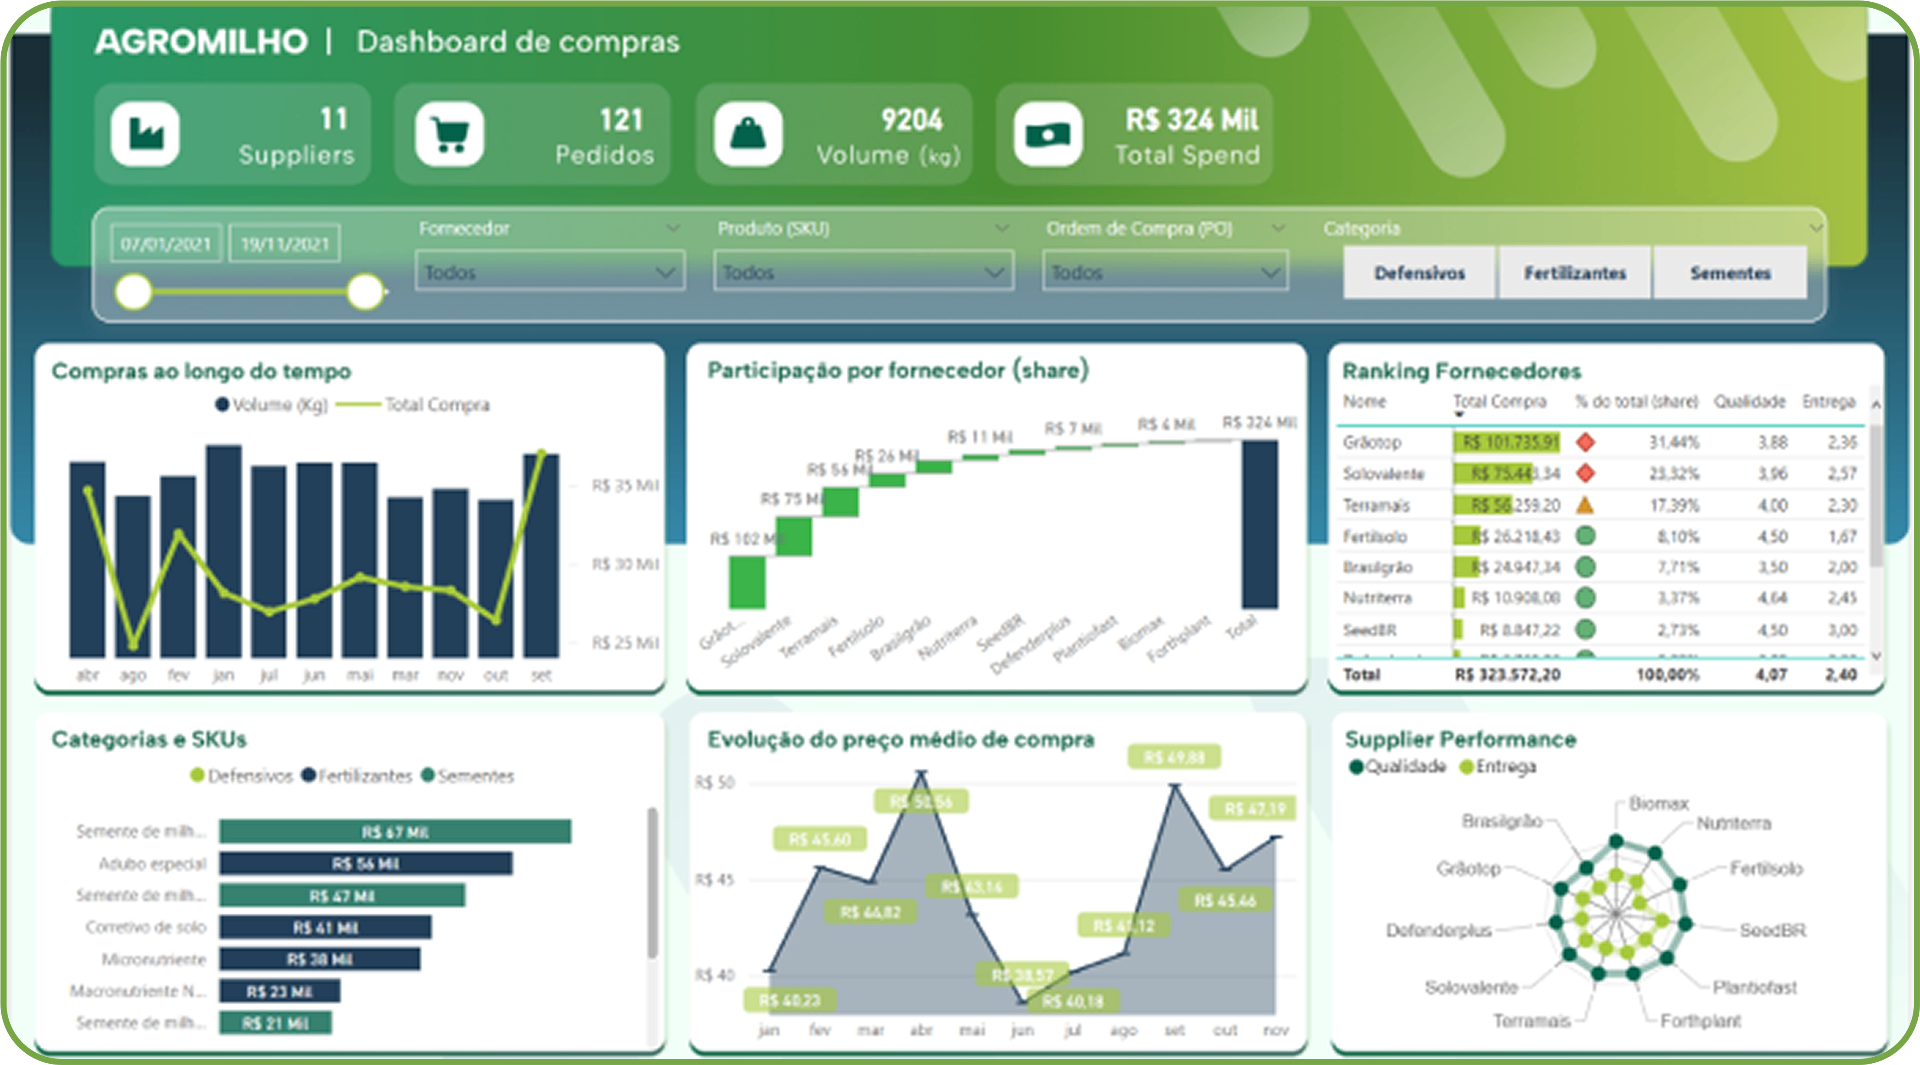Click the money icon on Total Spend card
The height and width of the screenshot is (1065, 1920).
coord(1048,134)
